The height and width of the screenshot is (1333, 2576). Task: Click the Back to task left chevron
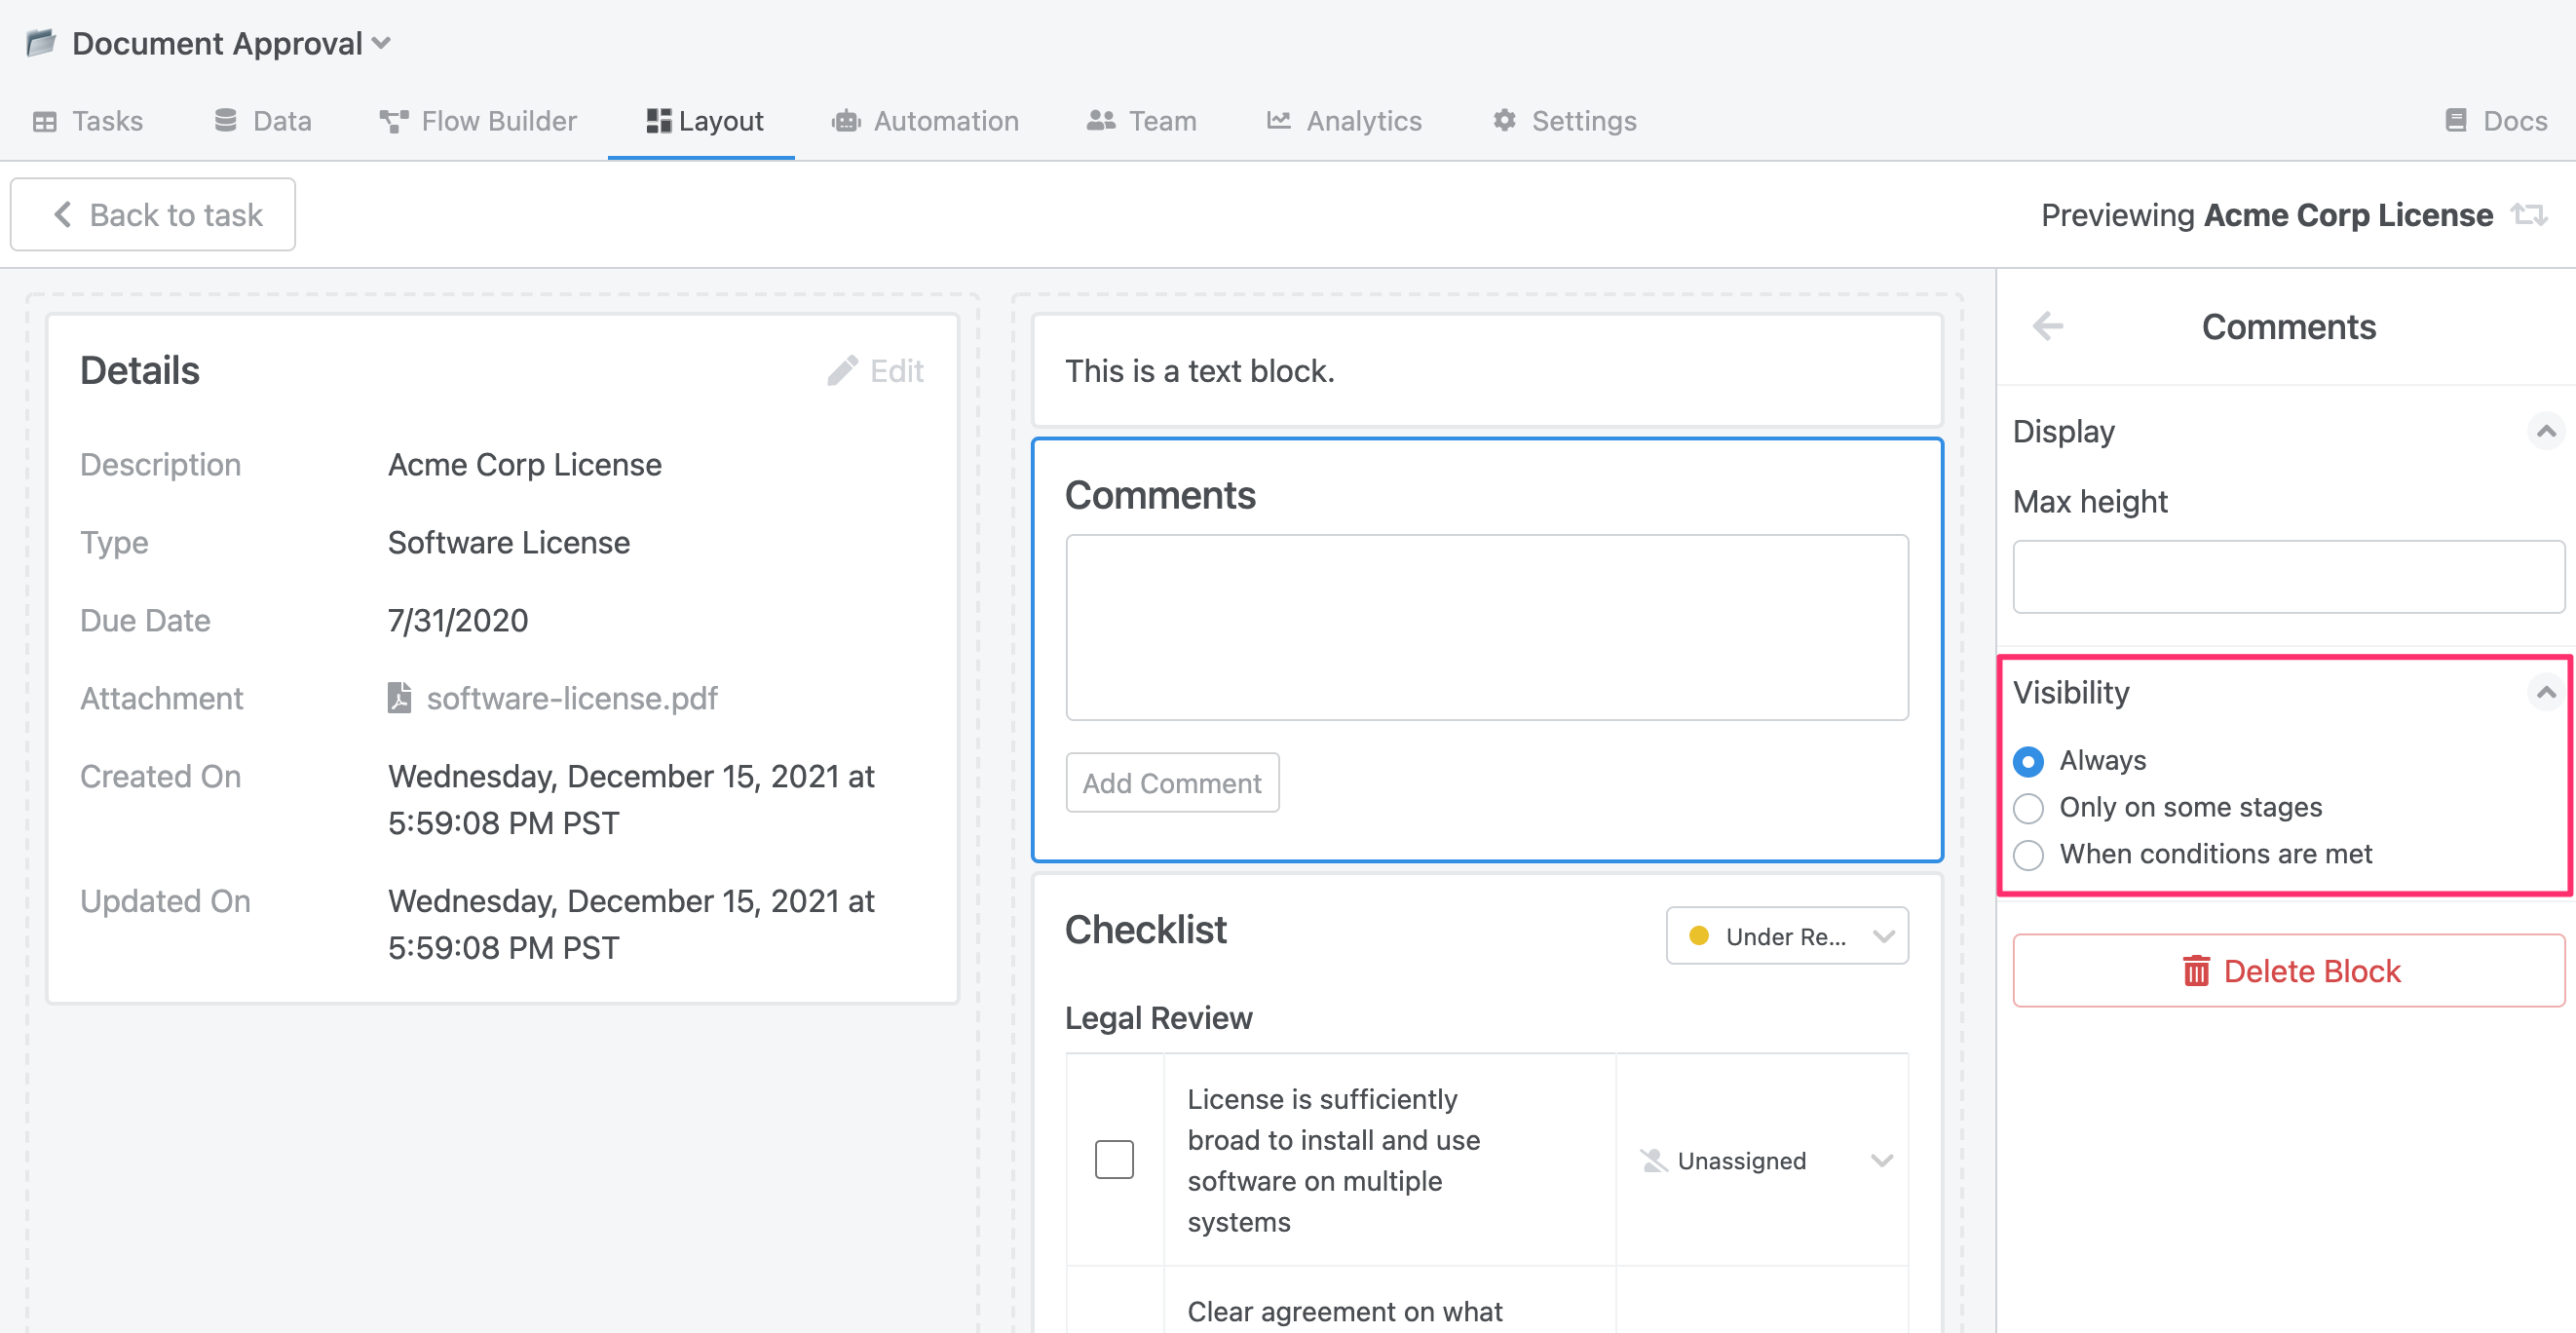(62, 214)
